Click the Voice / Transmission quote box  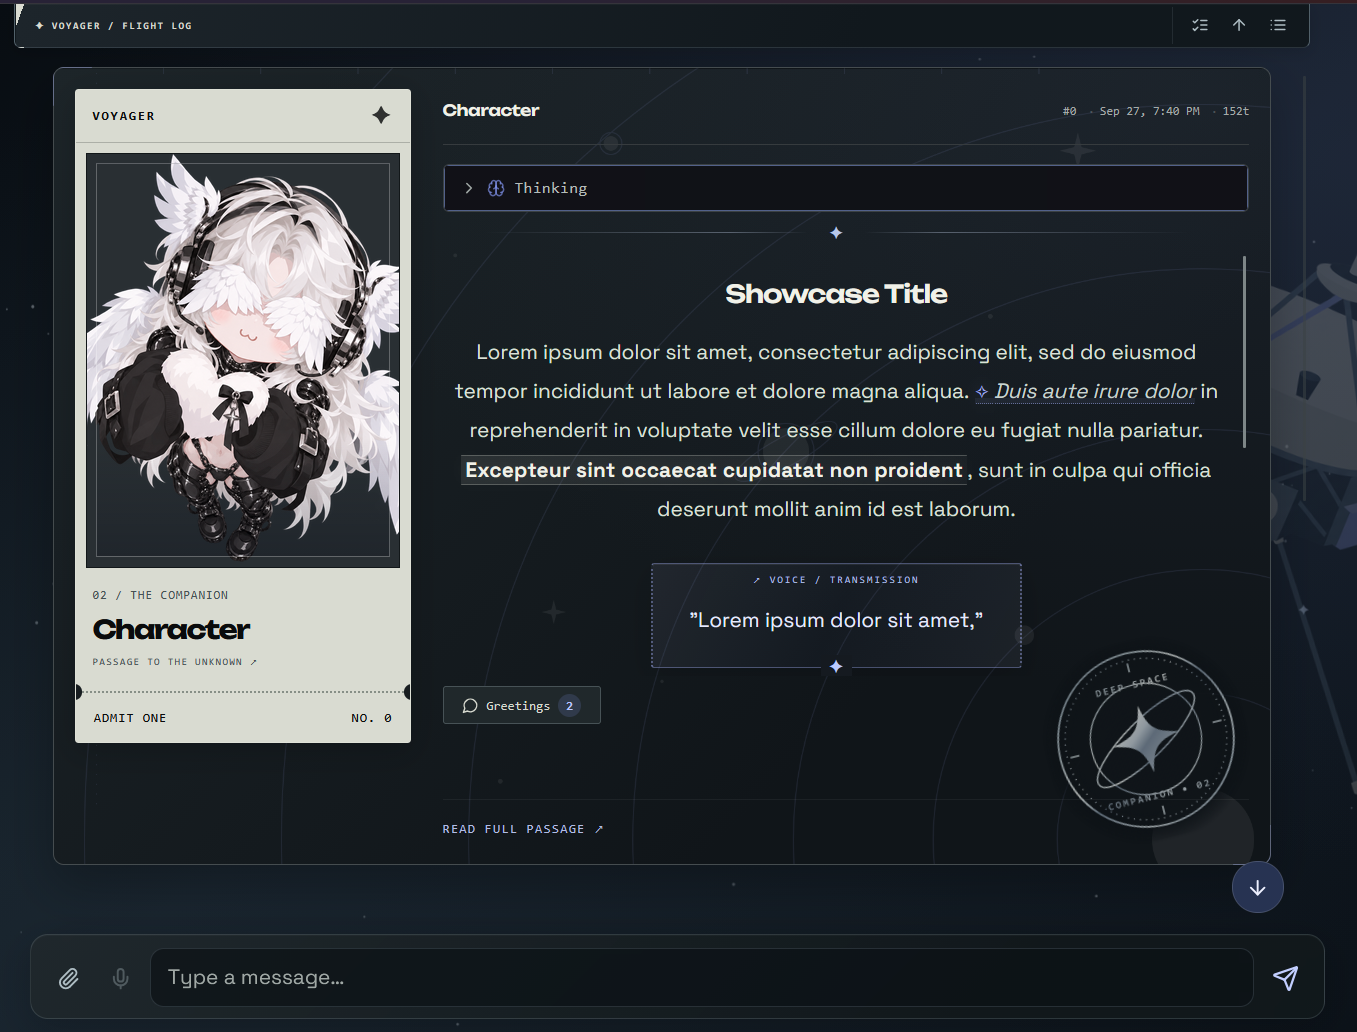(x=836, y=615)
